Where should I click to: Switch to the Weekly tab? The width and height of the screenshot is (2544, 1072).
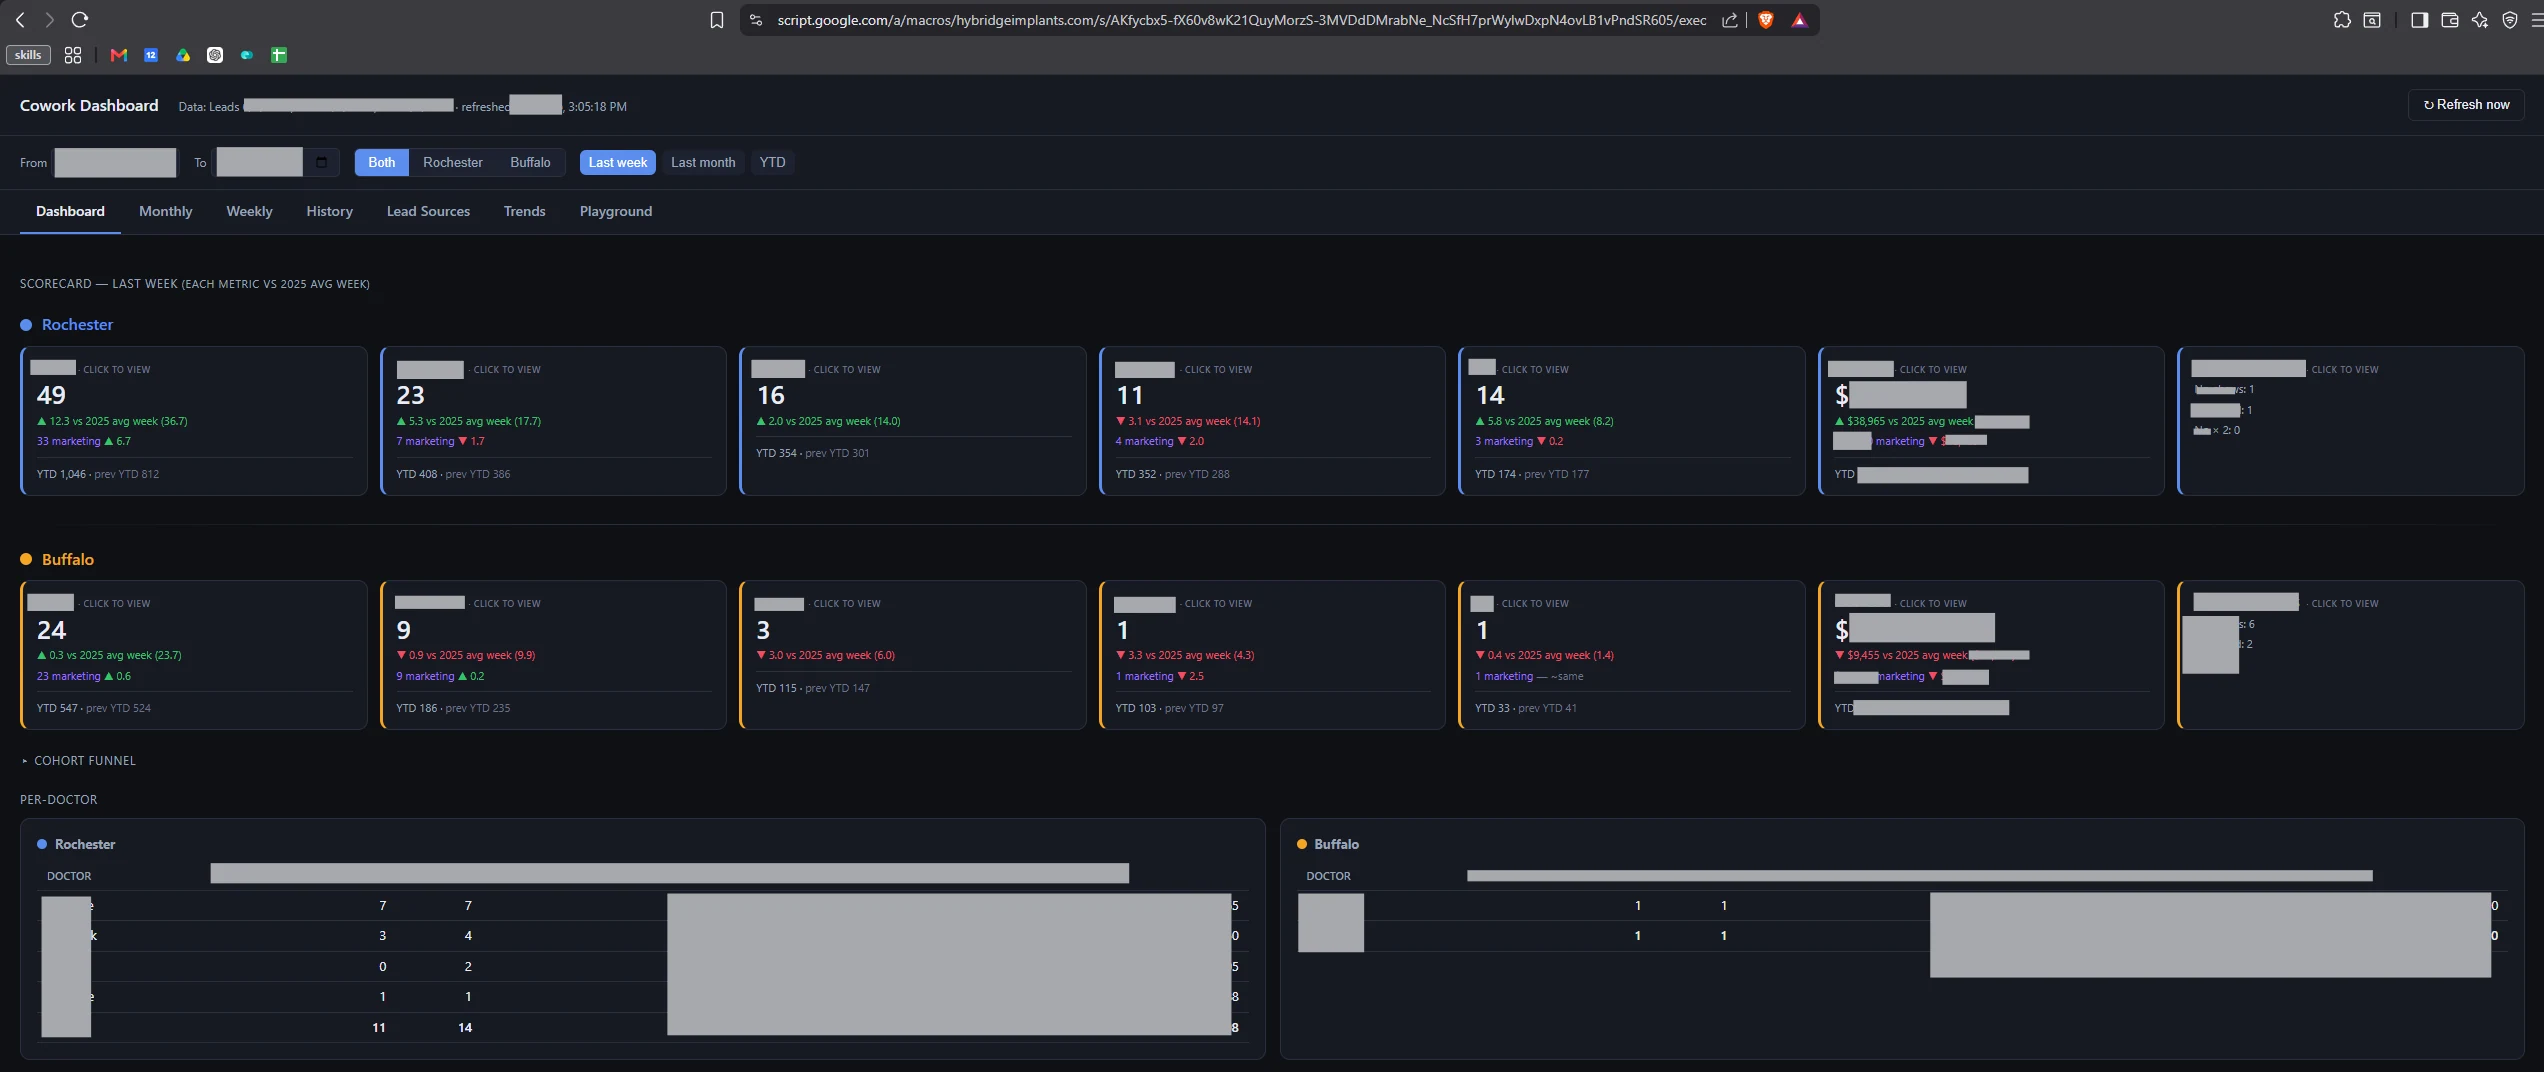coord(249,211)
